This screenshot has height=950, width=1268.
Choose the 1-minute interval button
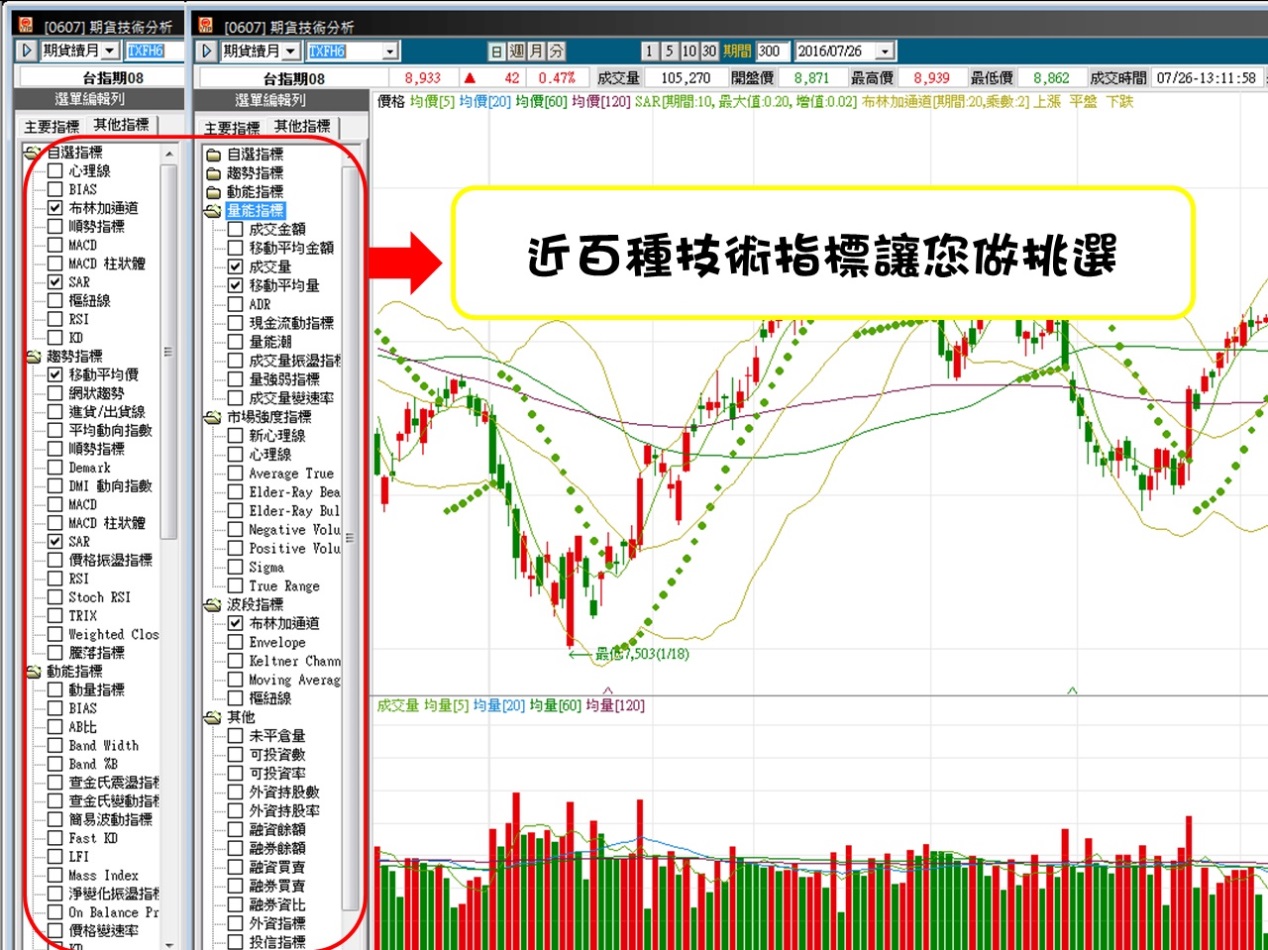[650, 51]
